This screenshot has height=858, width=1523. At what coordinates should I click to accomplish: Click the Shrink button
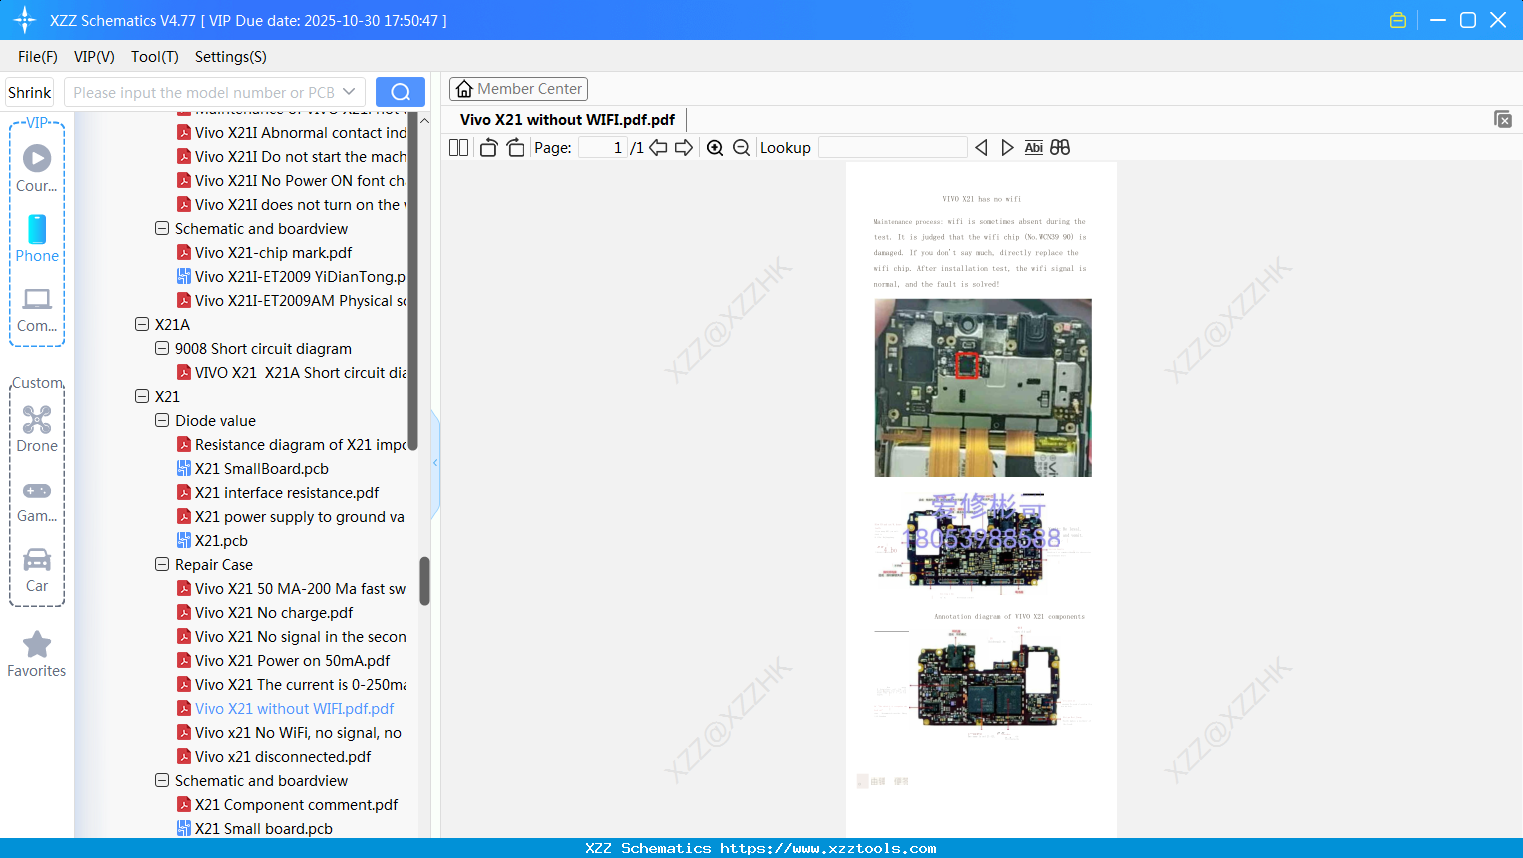click(30, 92)
